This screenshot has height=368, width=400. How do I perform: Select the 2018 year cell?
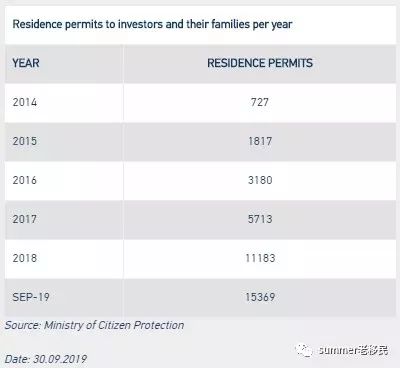pyautogui.click(x=25, y=258)
